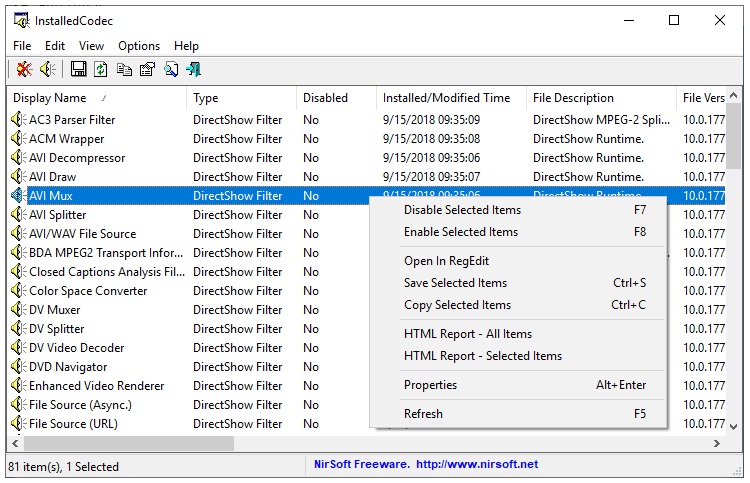Click the floppy disk Save icon
Image resolution: width=750 pixels, height=483 pixels.
click(78, 69)
